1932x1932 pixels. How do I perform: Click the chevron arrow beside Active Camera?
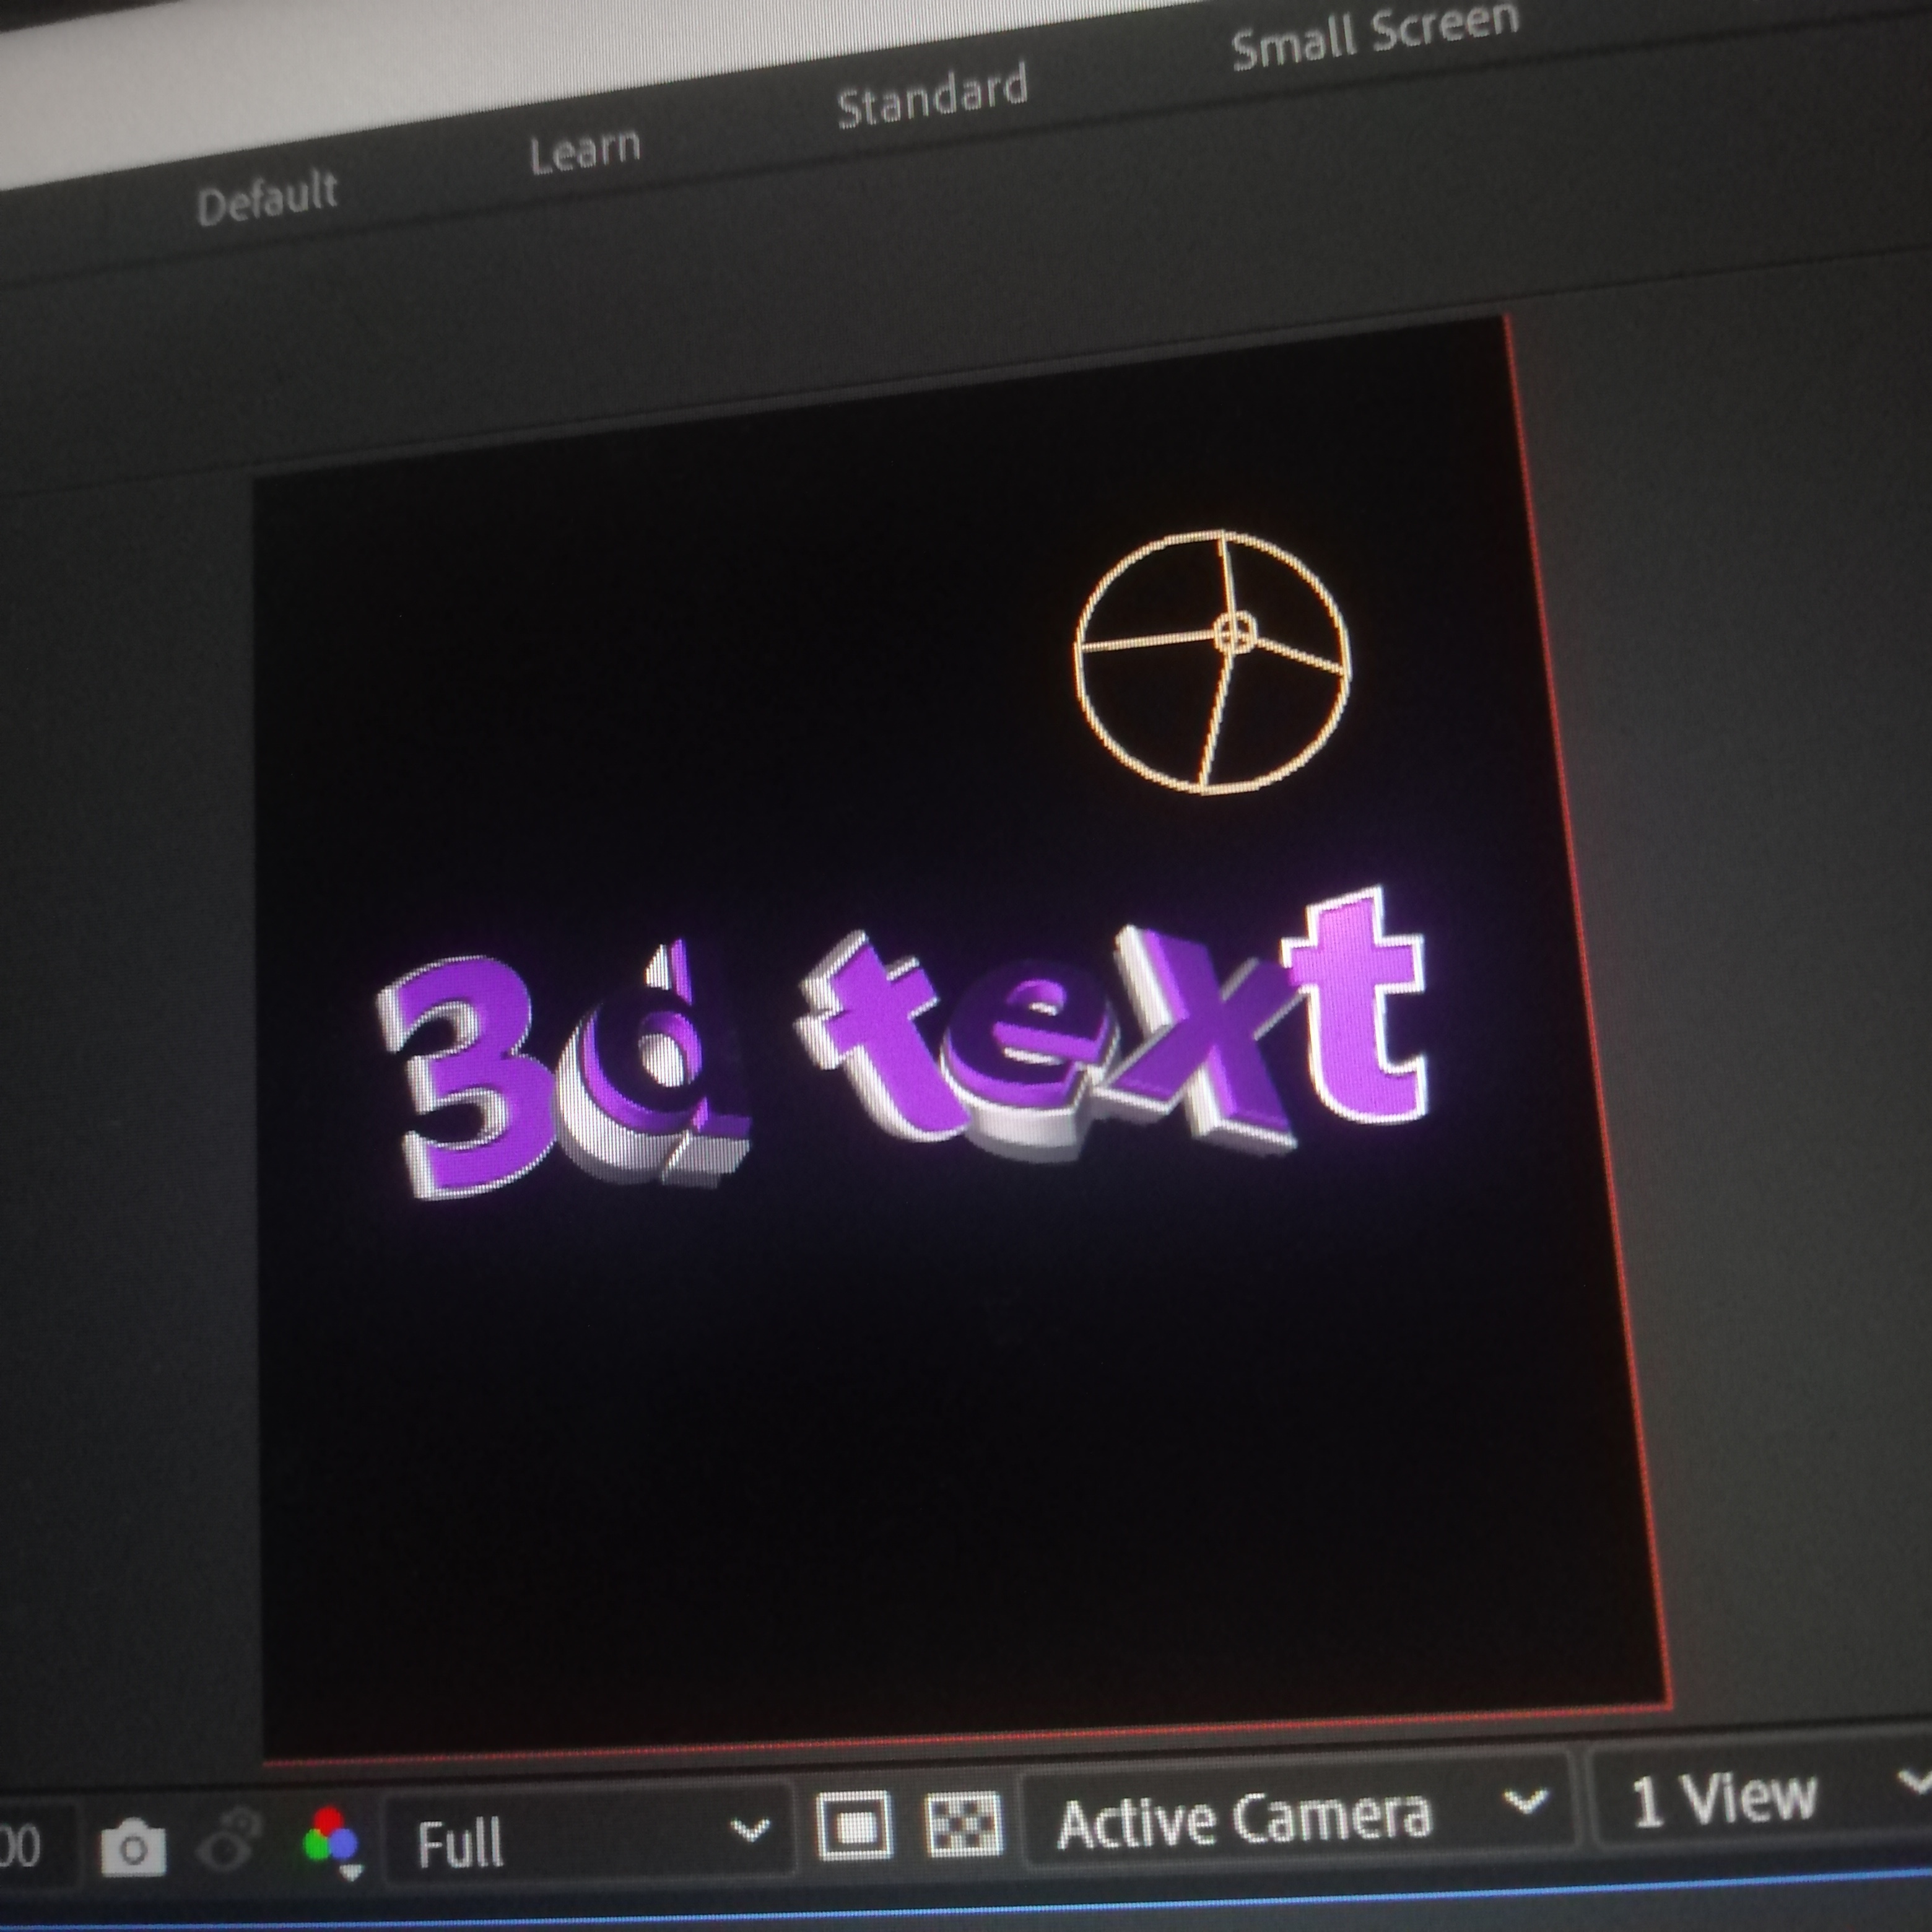tap(1526, 1802)
